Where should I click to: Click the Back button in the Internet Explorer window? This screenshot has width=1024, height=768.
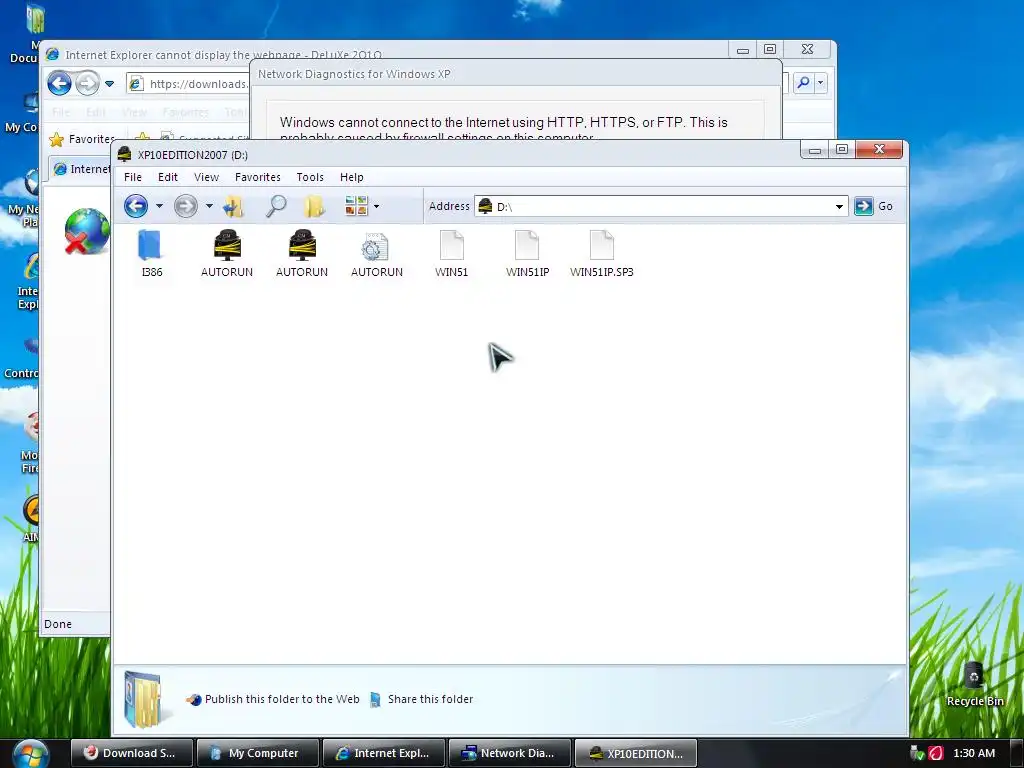point(59,84)
